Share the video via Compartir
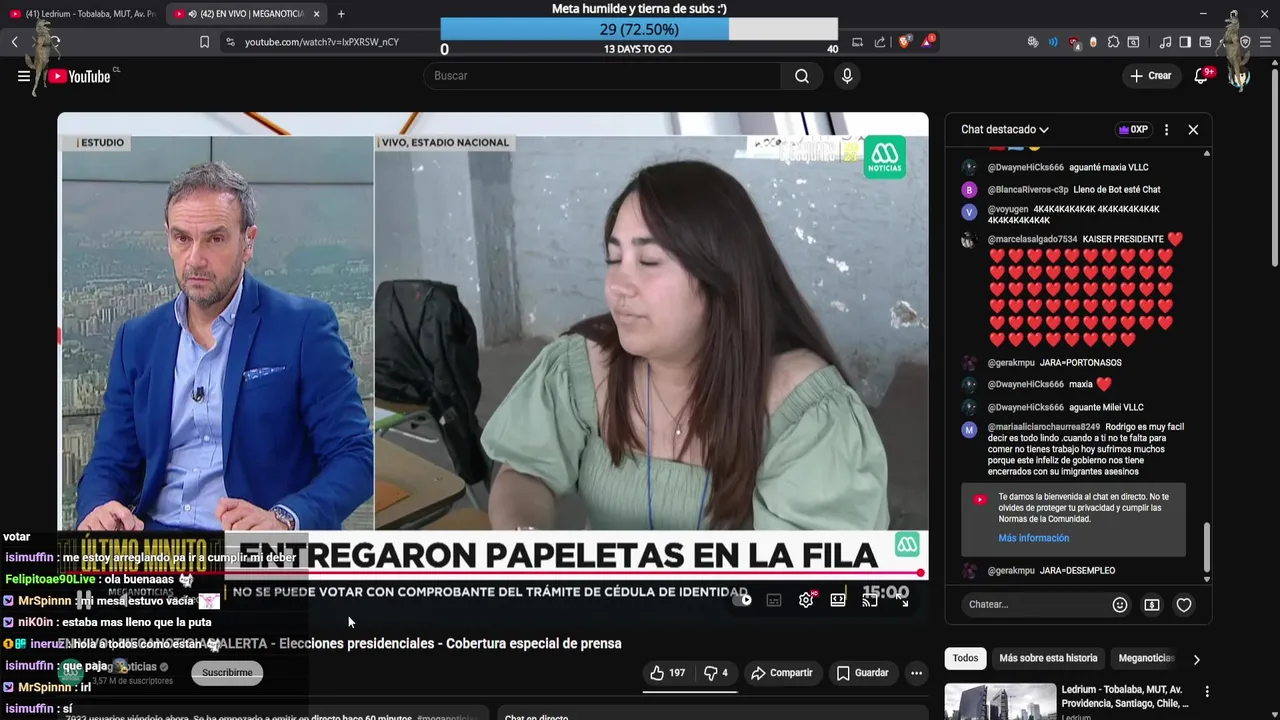The height and width of the screenshot is (720, 1280). pos(782,673)
